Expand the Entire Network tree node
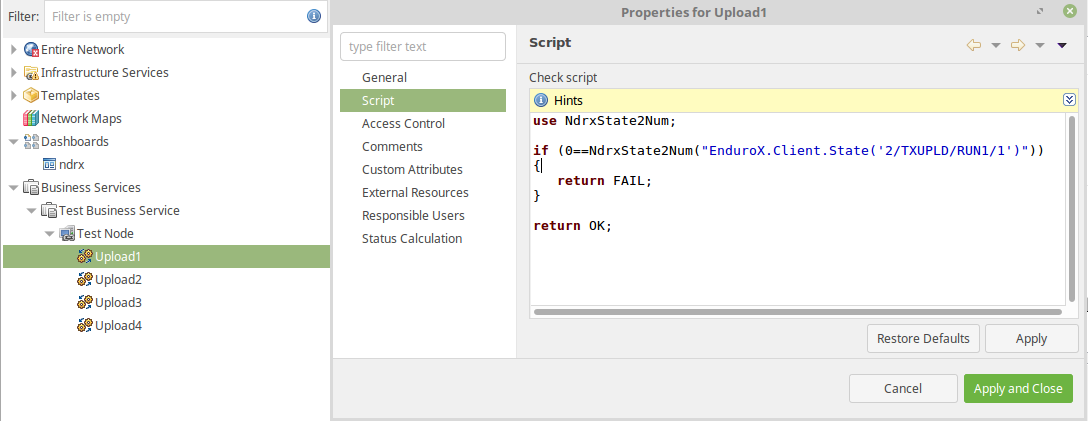Viewport: 1088px width, 421px height. point(13,49)
